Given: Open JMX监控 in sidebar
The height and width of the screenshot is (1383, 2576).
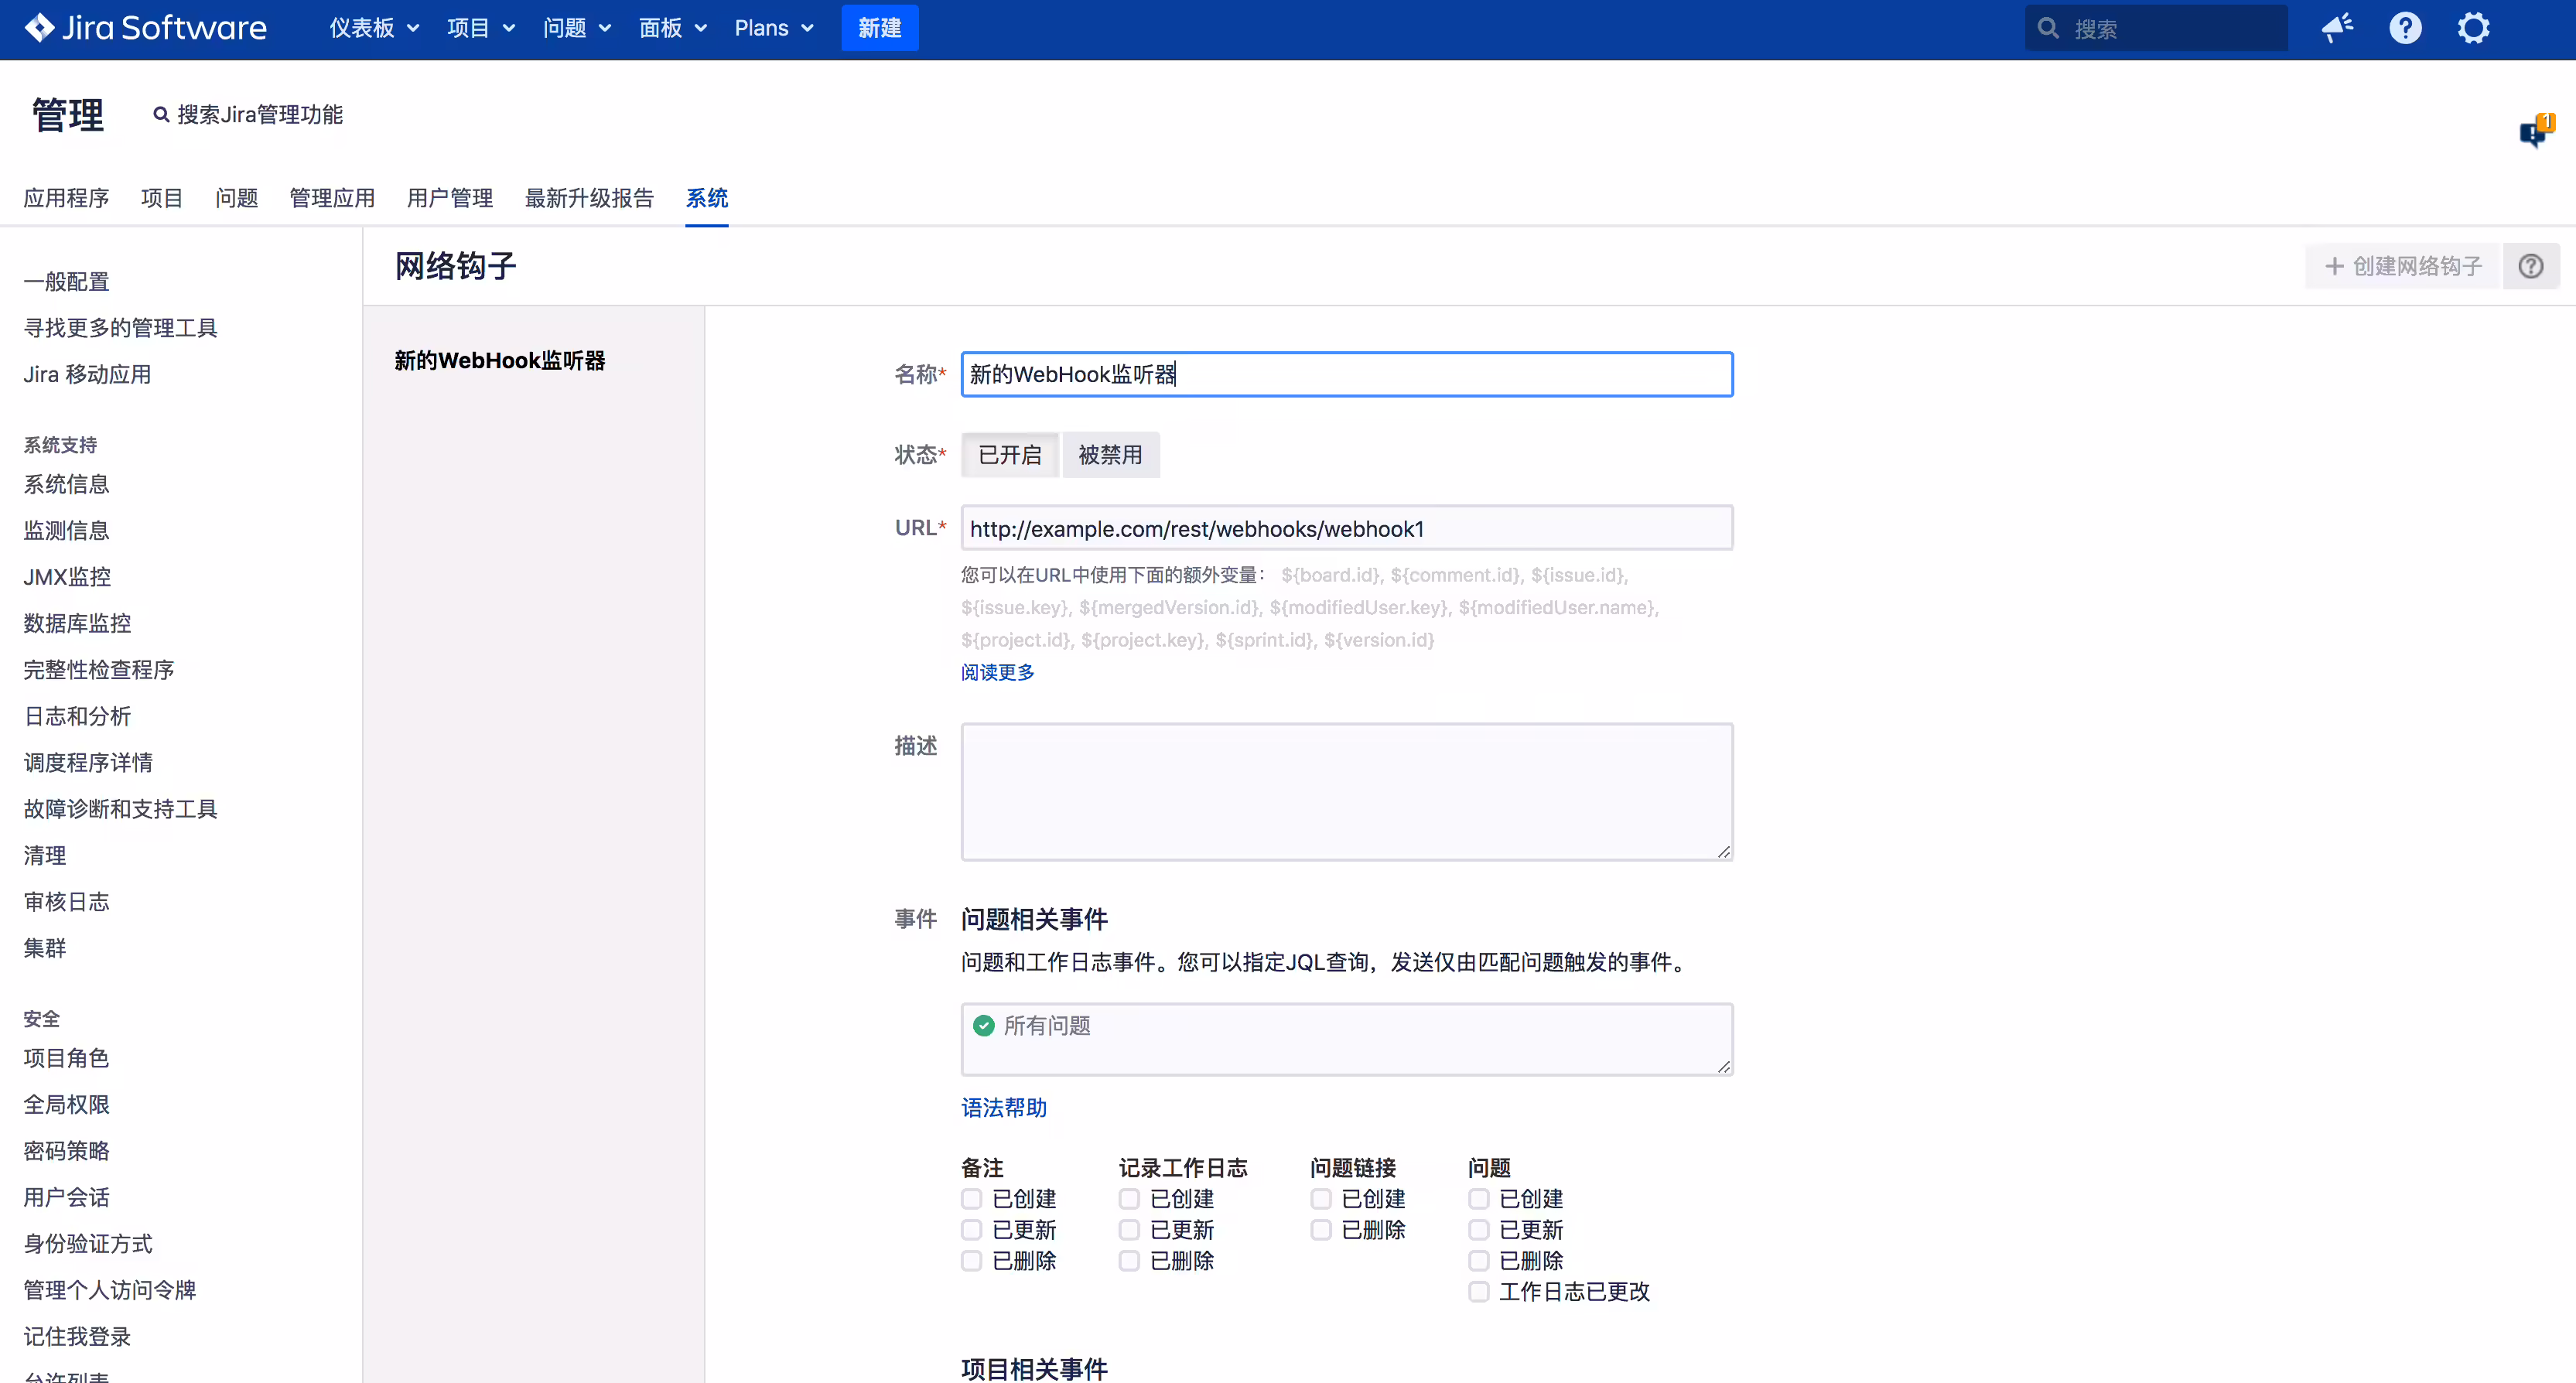Looking at the screenshot, I should 67,577.
